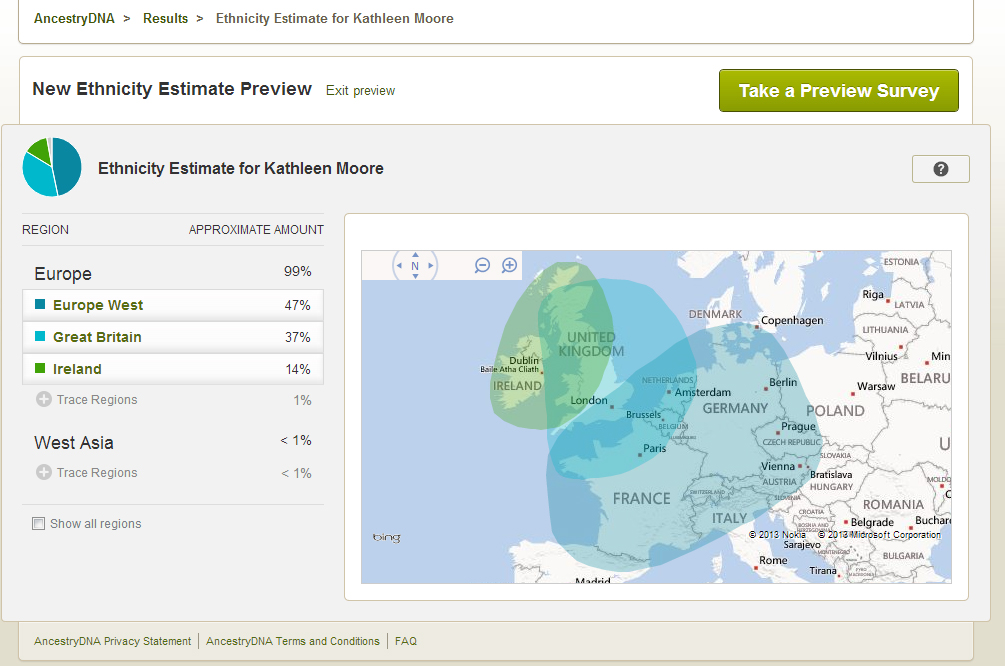Zoom out on the ethnicity map
The width and height of the screenshot is (1005, 666).
482,265
